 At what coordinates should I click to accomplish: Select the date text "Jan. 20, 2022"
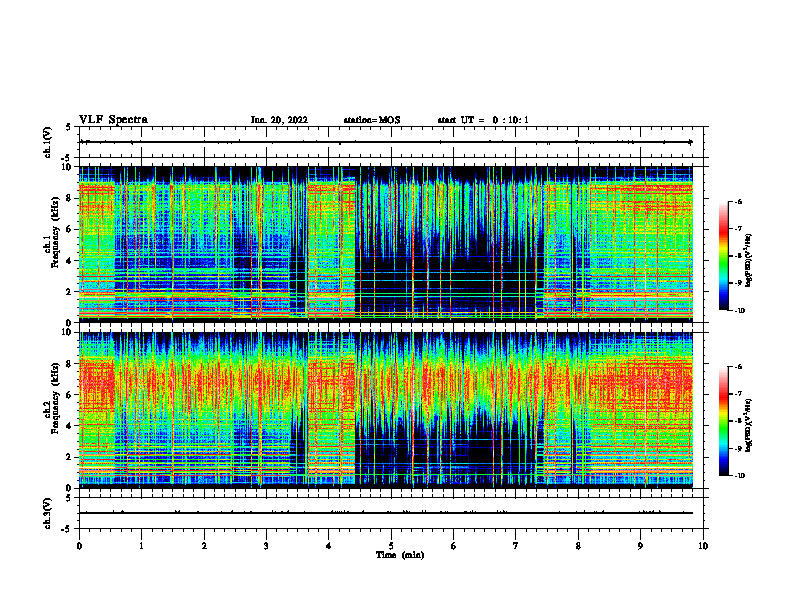pos(279,120)
